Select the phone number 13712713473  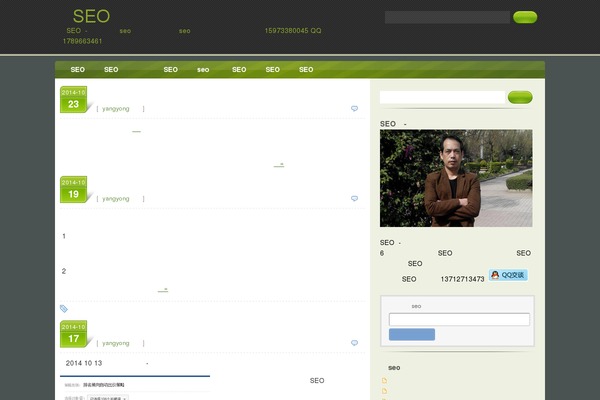click(462, 279)
